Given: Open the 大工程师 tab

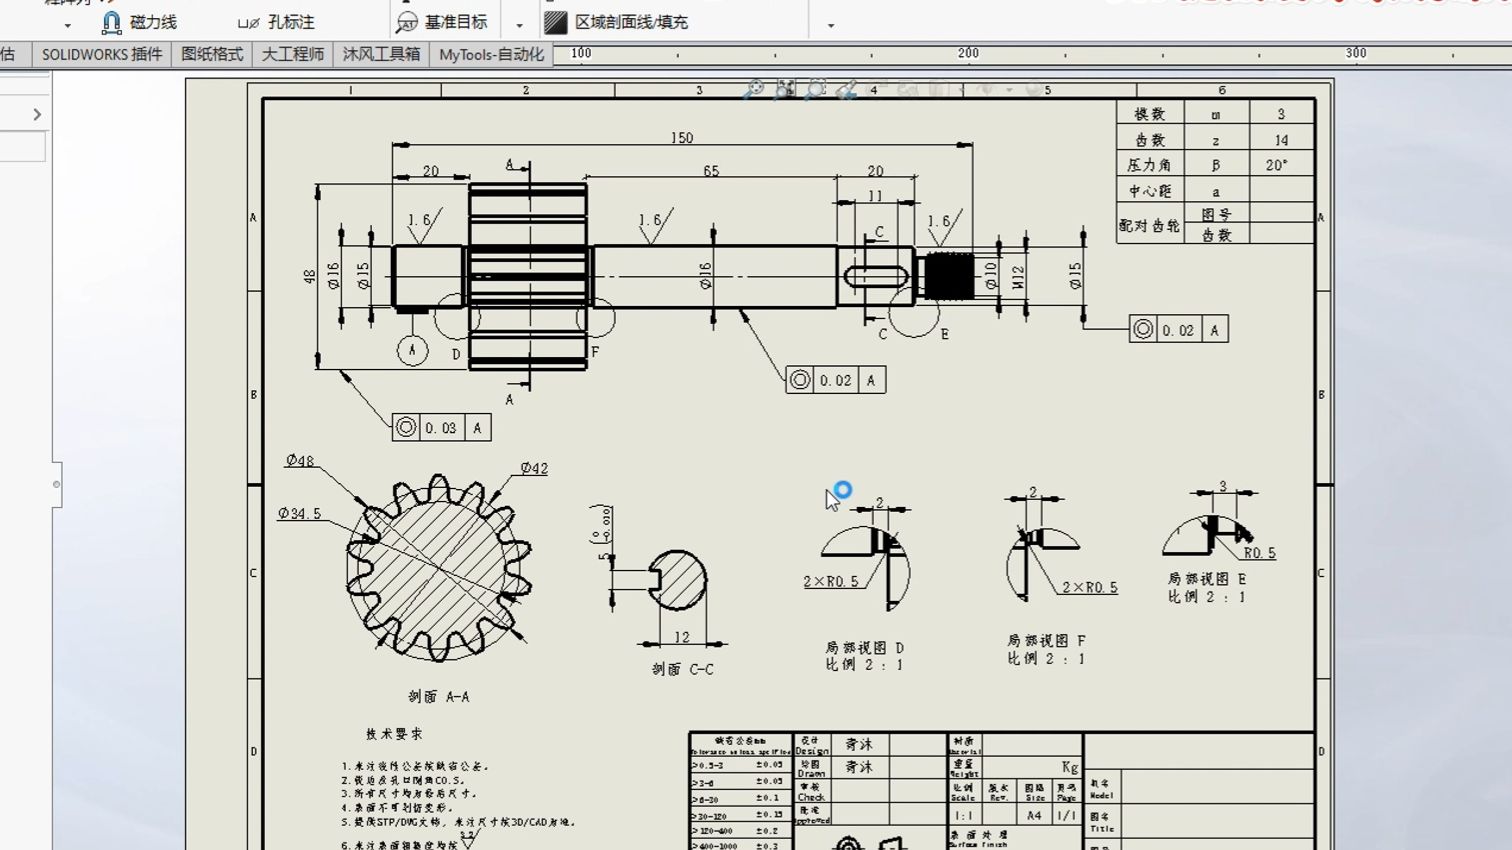Looking at the screenshot, I should 293,54.
